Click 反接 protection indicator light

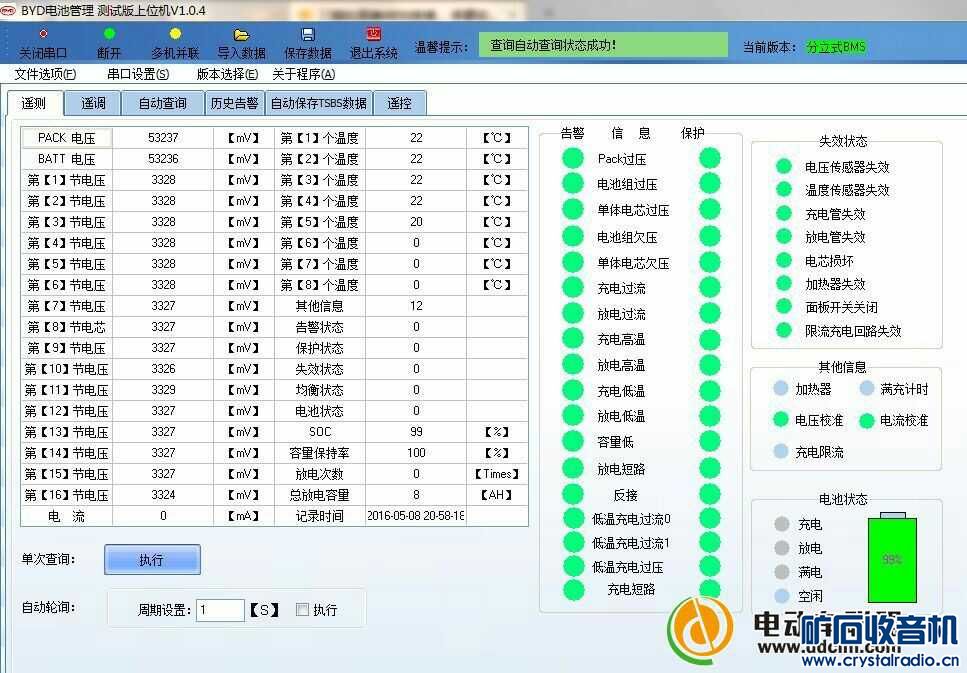(x=710, y=494)
